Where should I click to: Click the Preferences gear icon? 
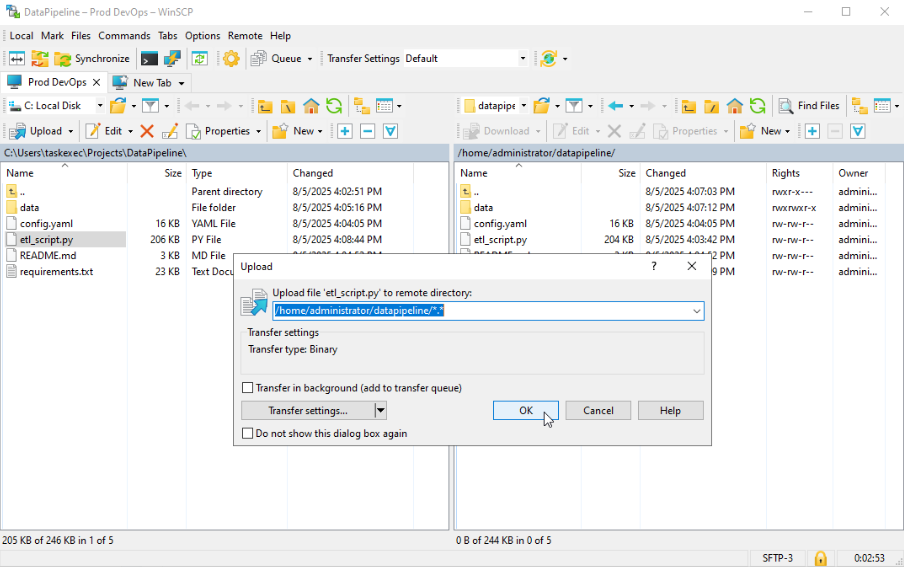pos(231,59)
